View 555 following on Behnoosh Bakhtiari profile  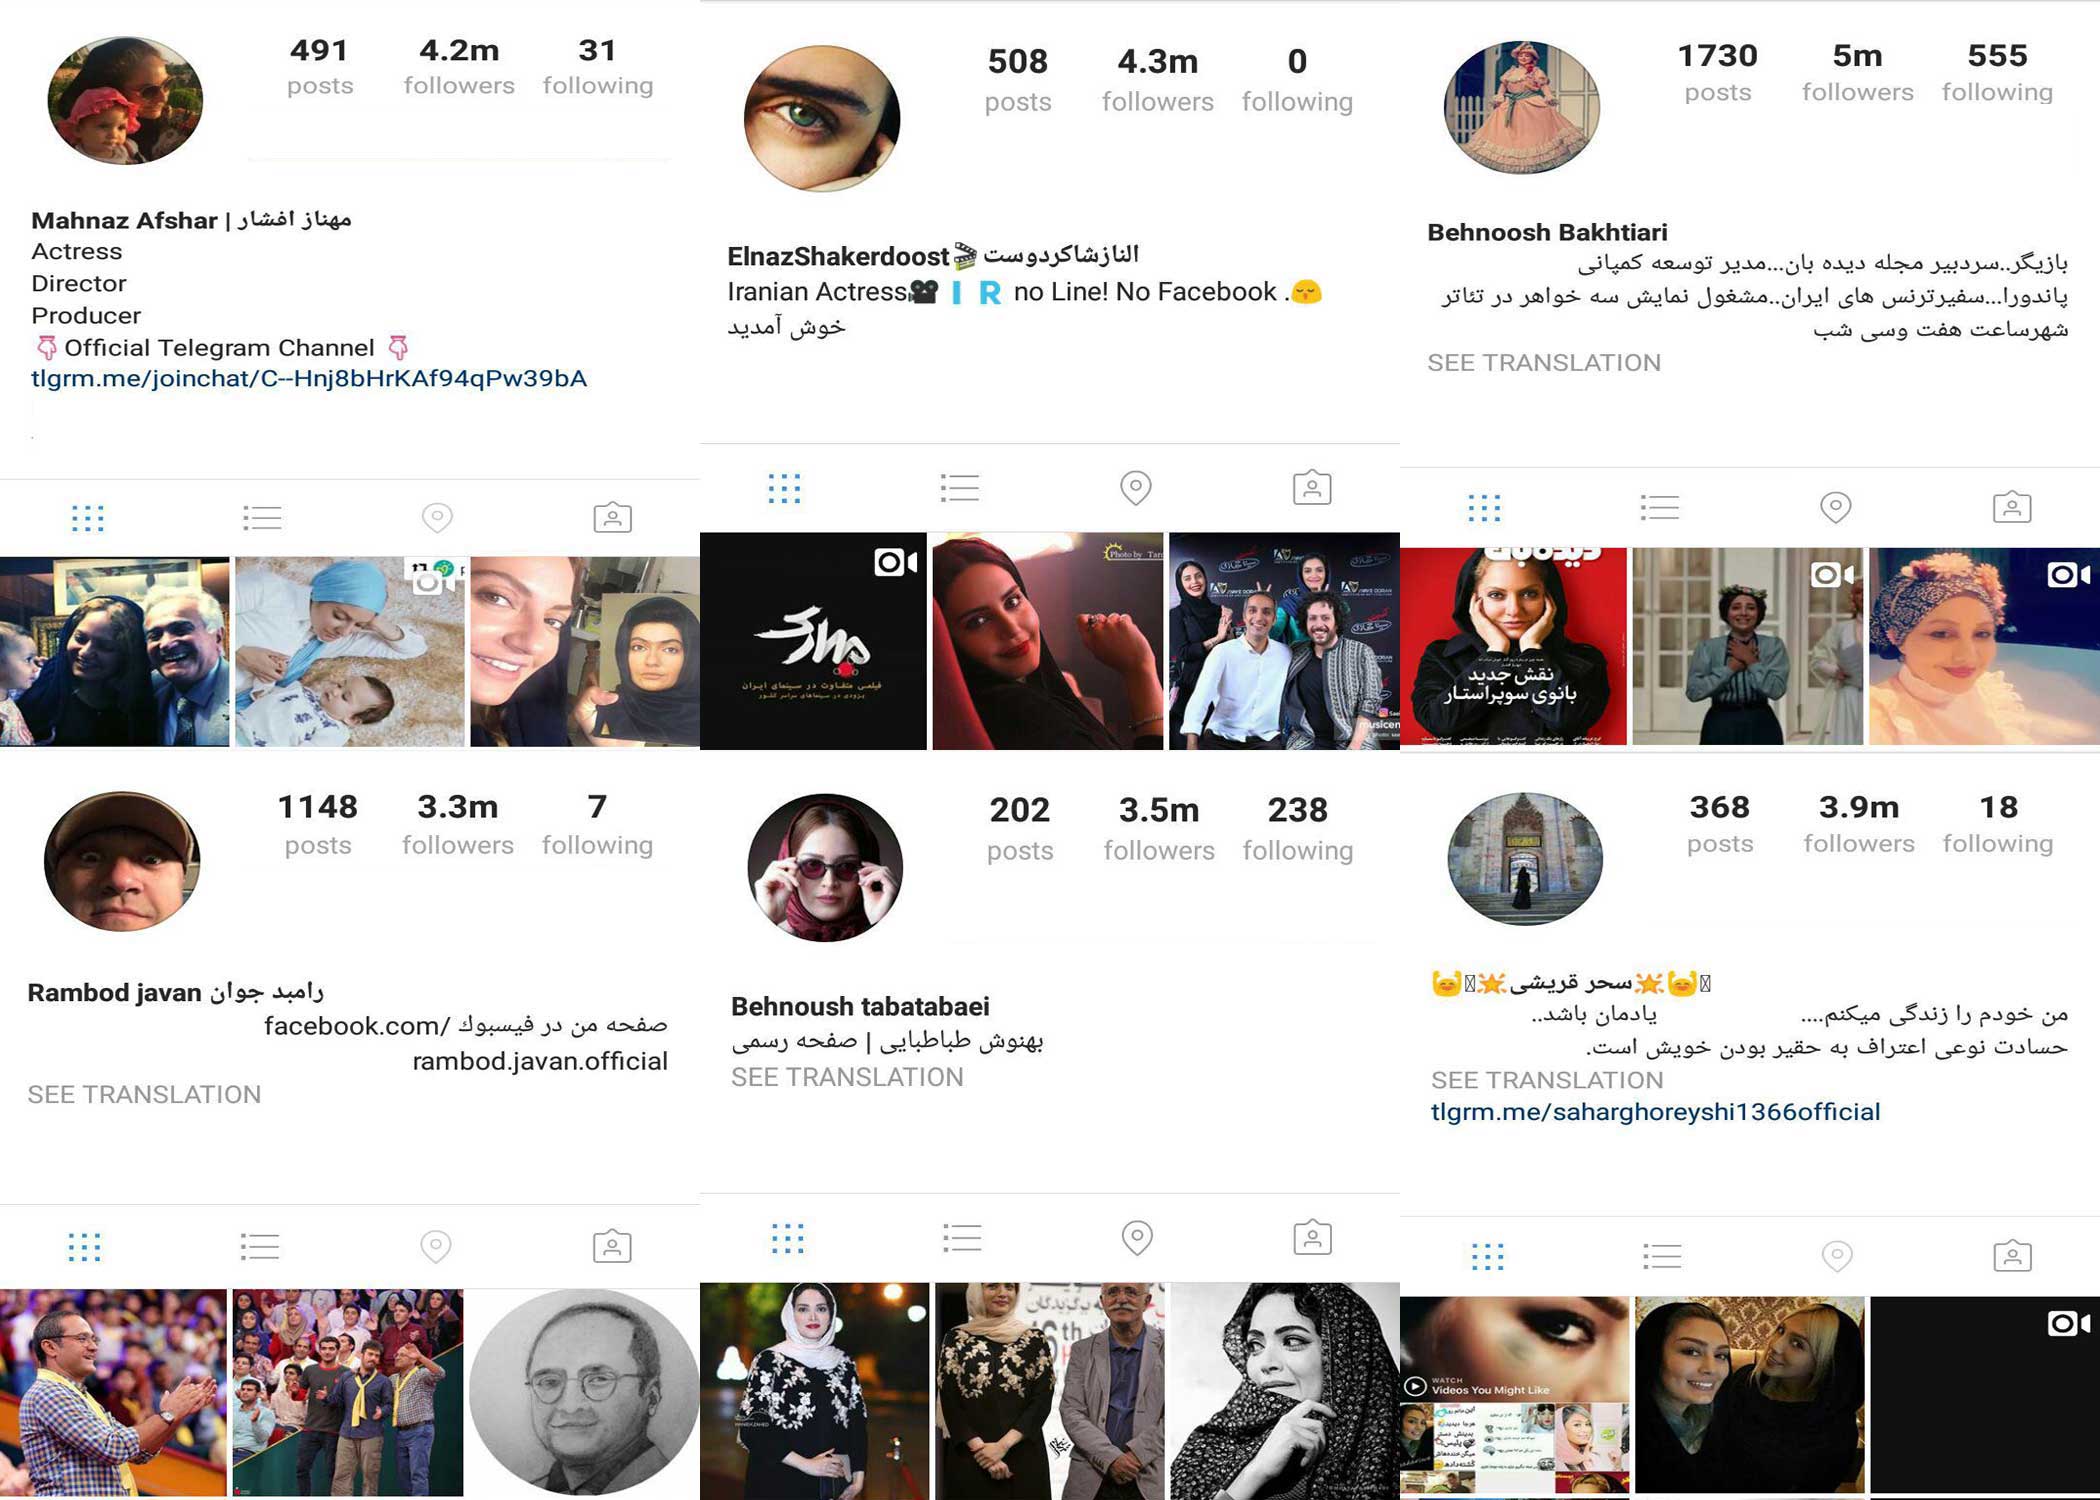pos(1997,72)
